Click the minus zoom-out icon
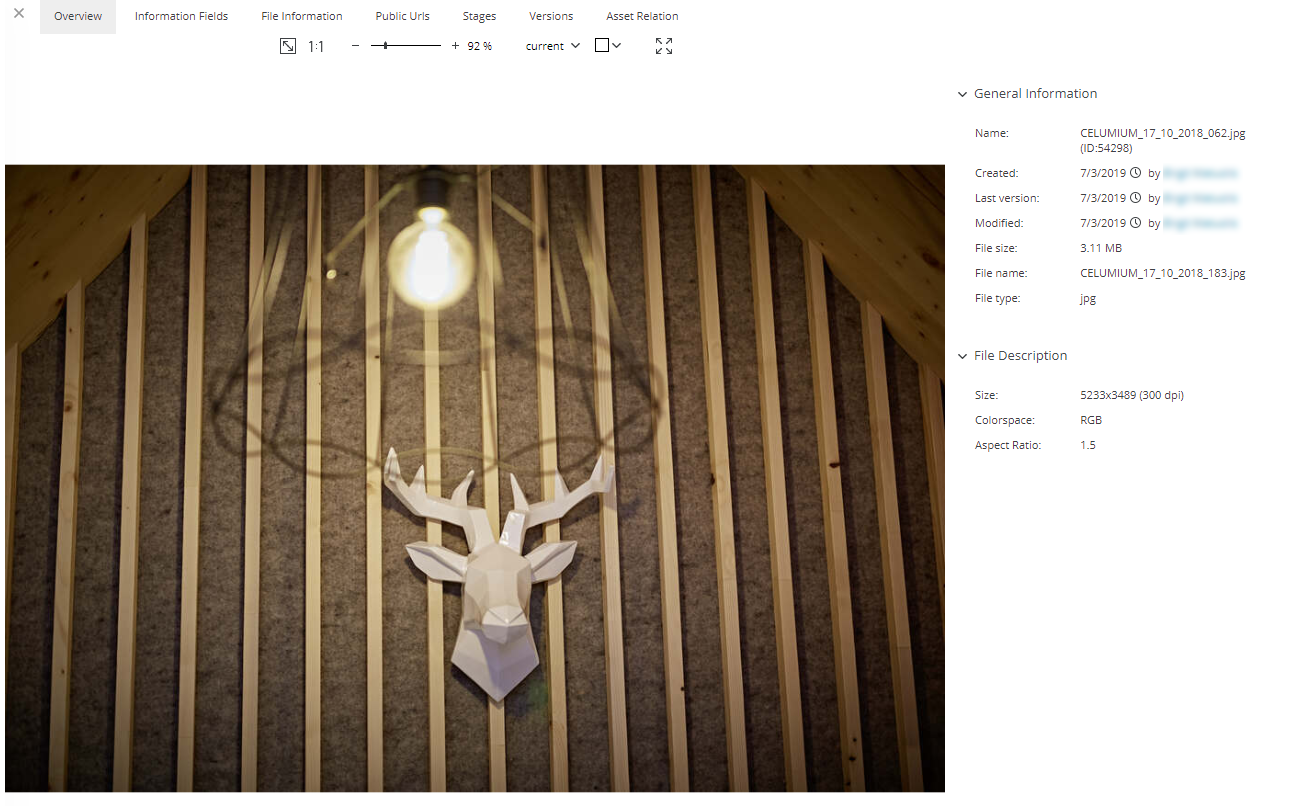The width and height of the screenshot is (1296, 806). (355, 46)
